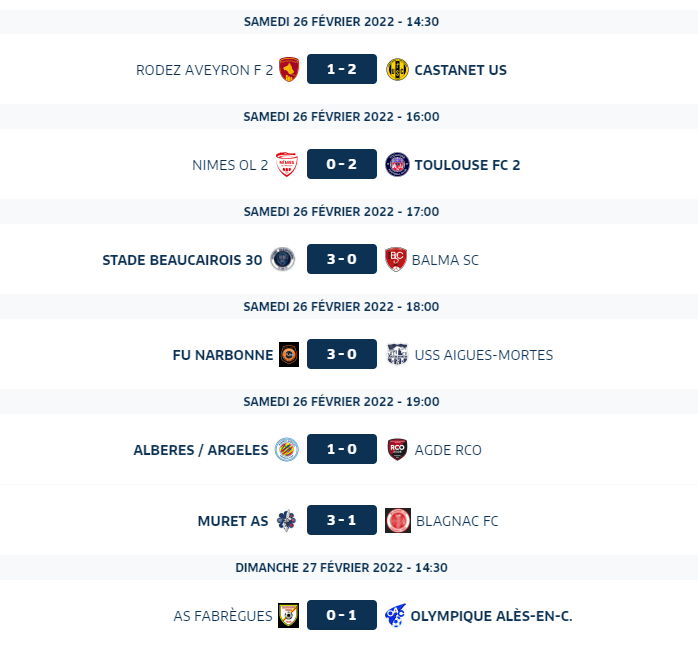Click the Toulouse FC 2 round logo
698x649 pixels.
(x=397, y=164)
